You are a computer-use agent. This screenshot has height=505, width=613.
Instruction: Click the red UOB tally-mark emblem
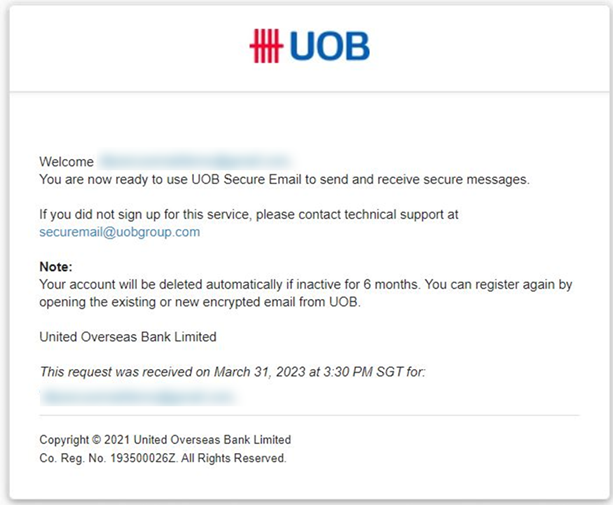266,46
